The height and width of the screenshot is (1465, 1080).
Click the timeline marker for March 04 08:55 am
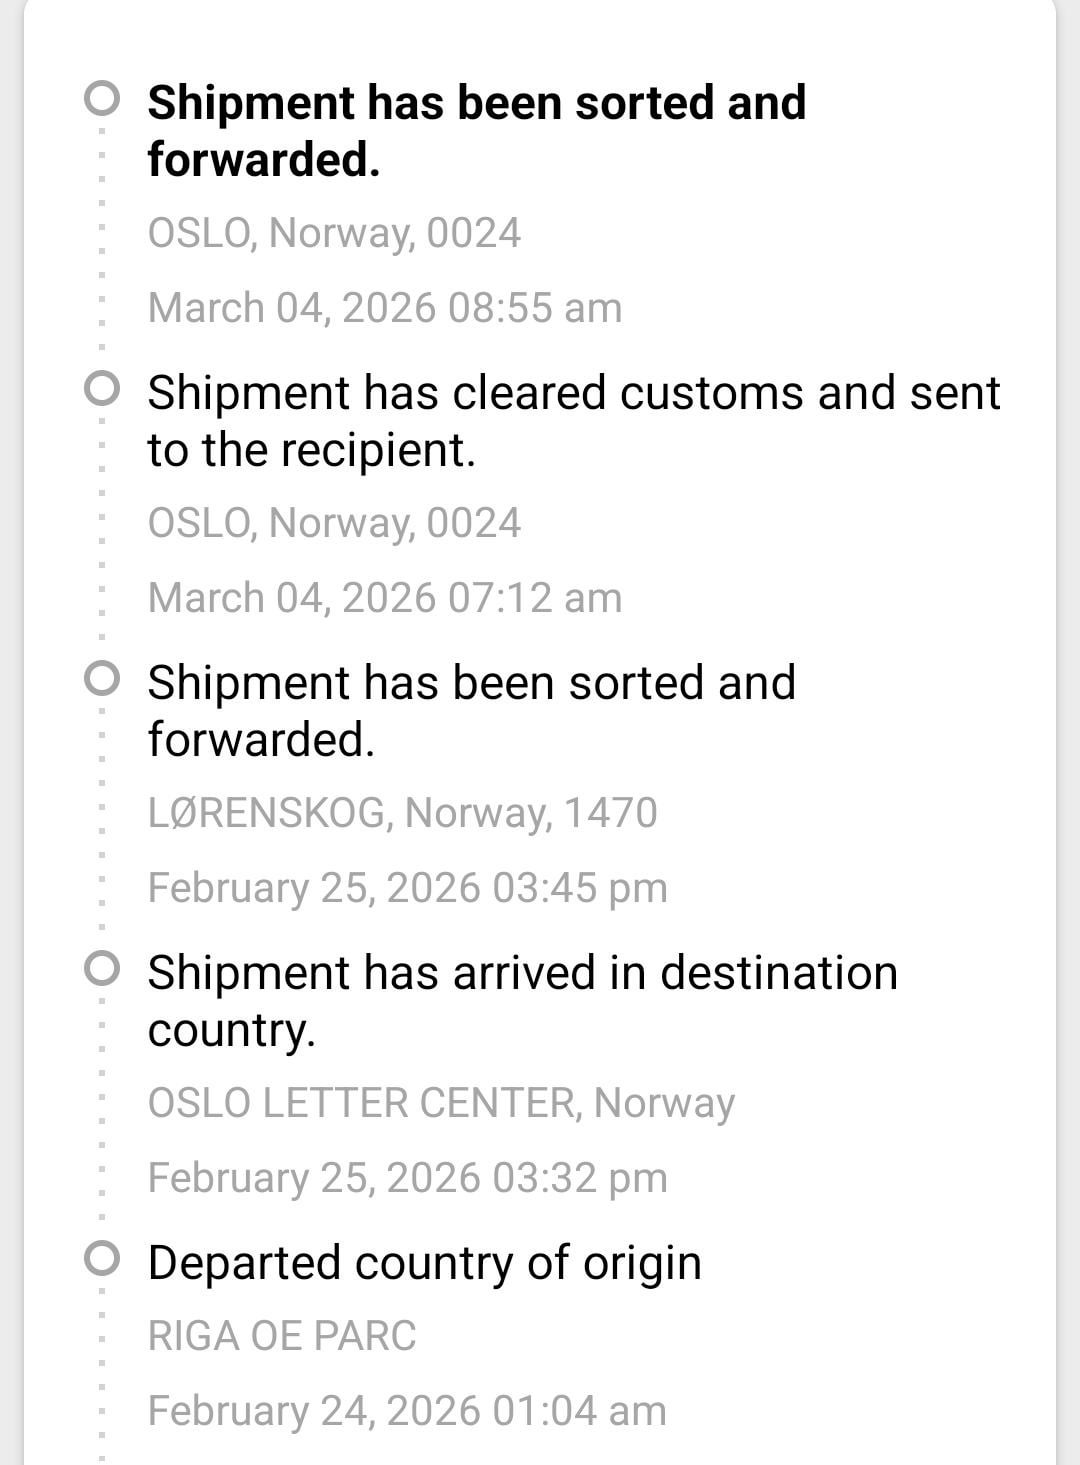click(101, 99)
